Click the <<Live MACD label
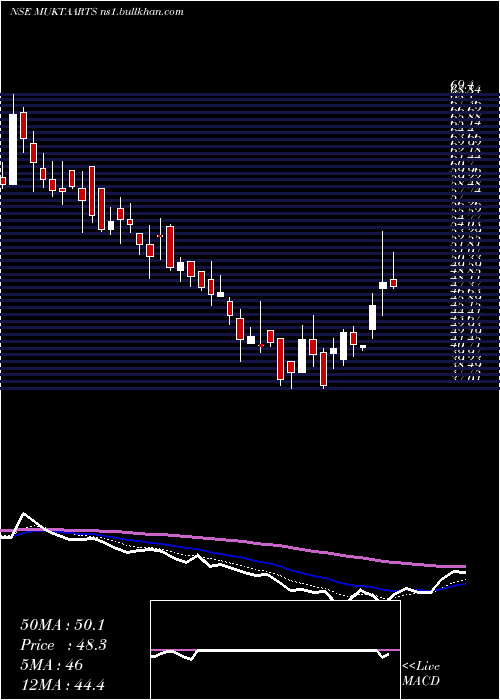The image size is (500, 700). [421, 673]
